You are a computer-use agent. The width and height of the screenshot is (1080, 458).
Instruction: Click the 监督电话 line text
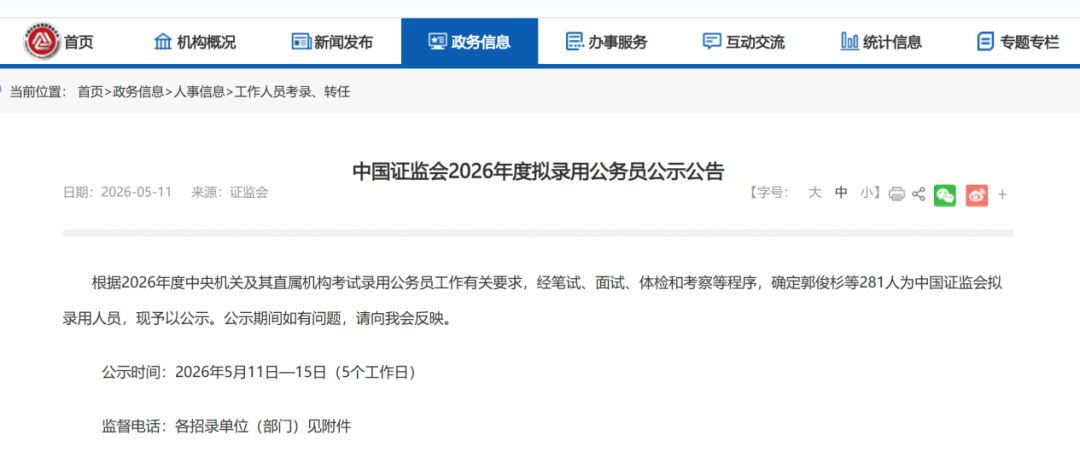(x=227, y=426)
